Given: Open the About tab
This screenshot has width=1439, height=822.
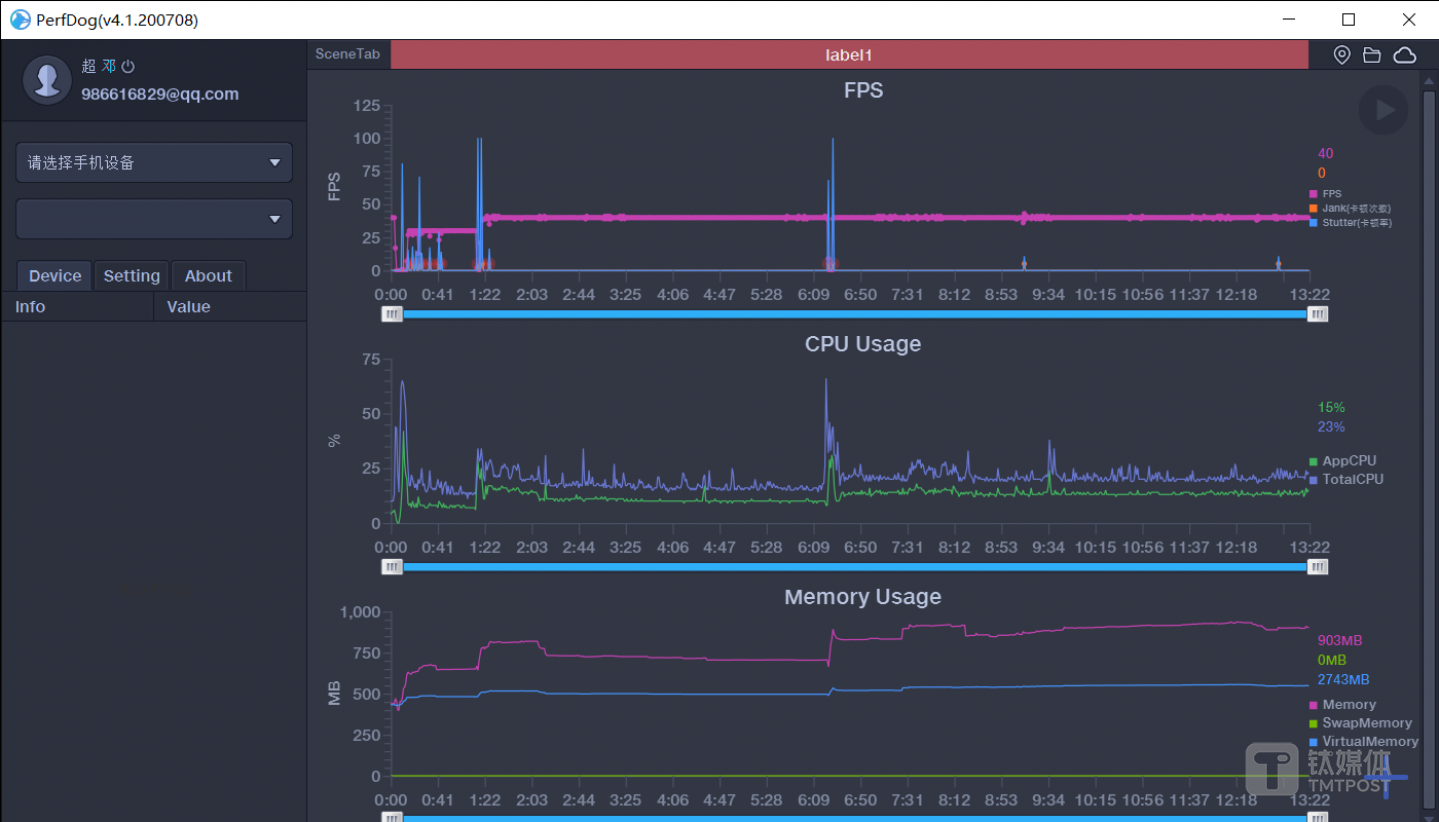Looking at the screenshot, I should click(208, 276).
